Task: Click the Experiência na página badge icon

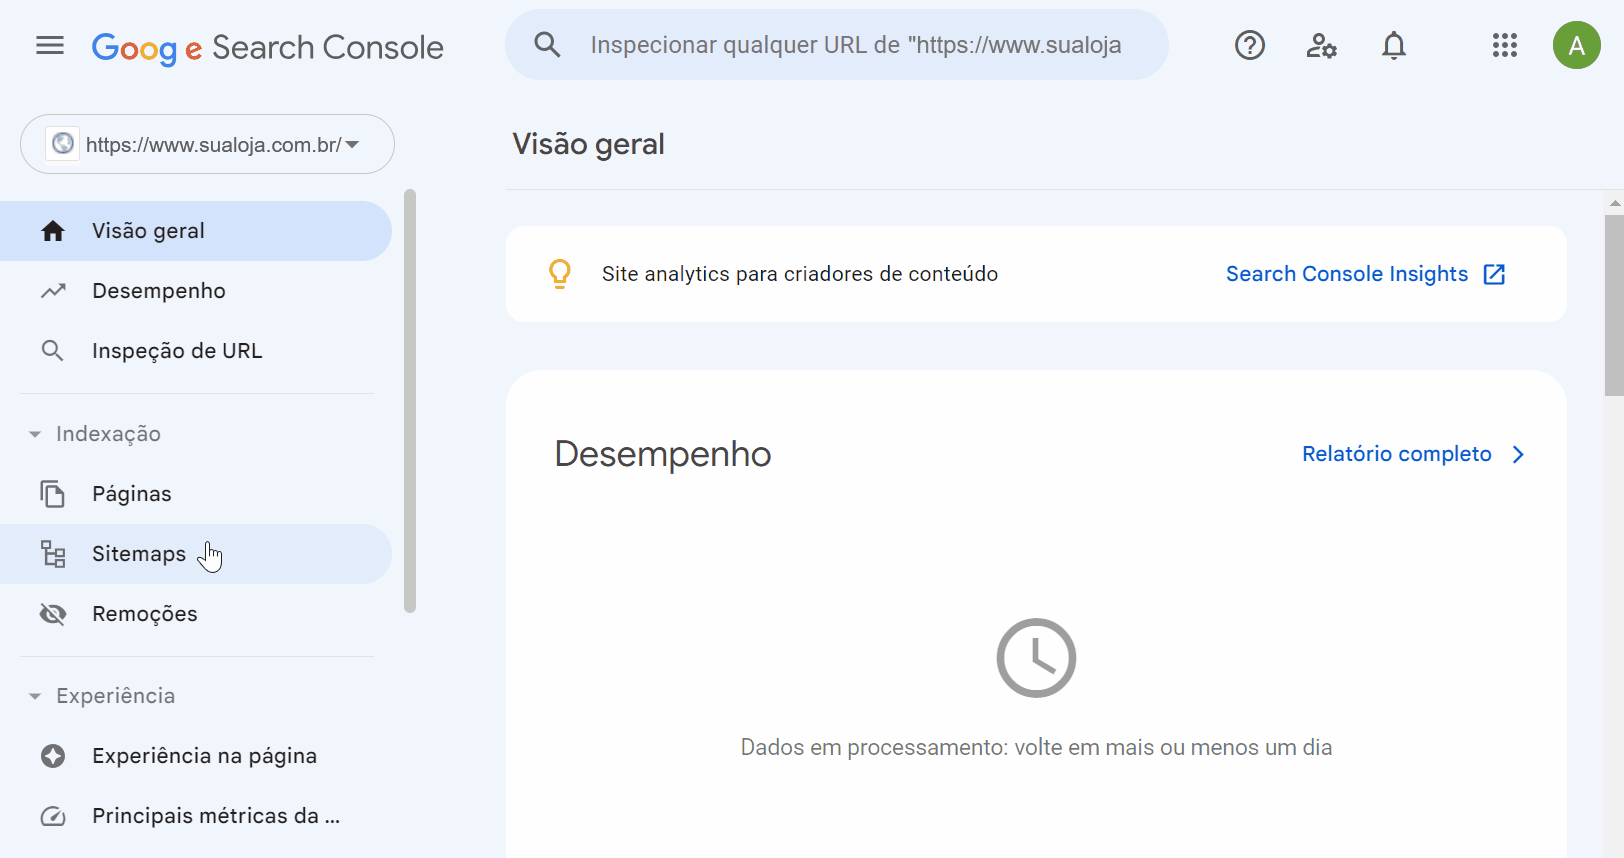Action: point(53,756)
